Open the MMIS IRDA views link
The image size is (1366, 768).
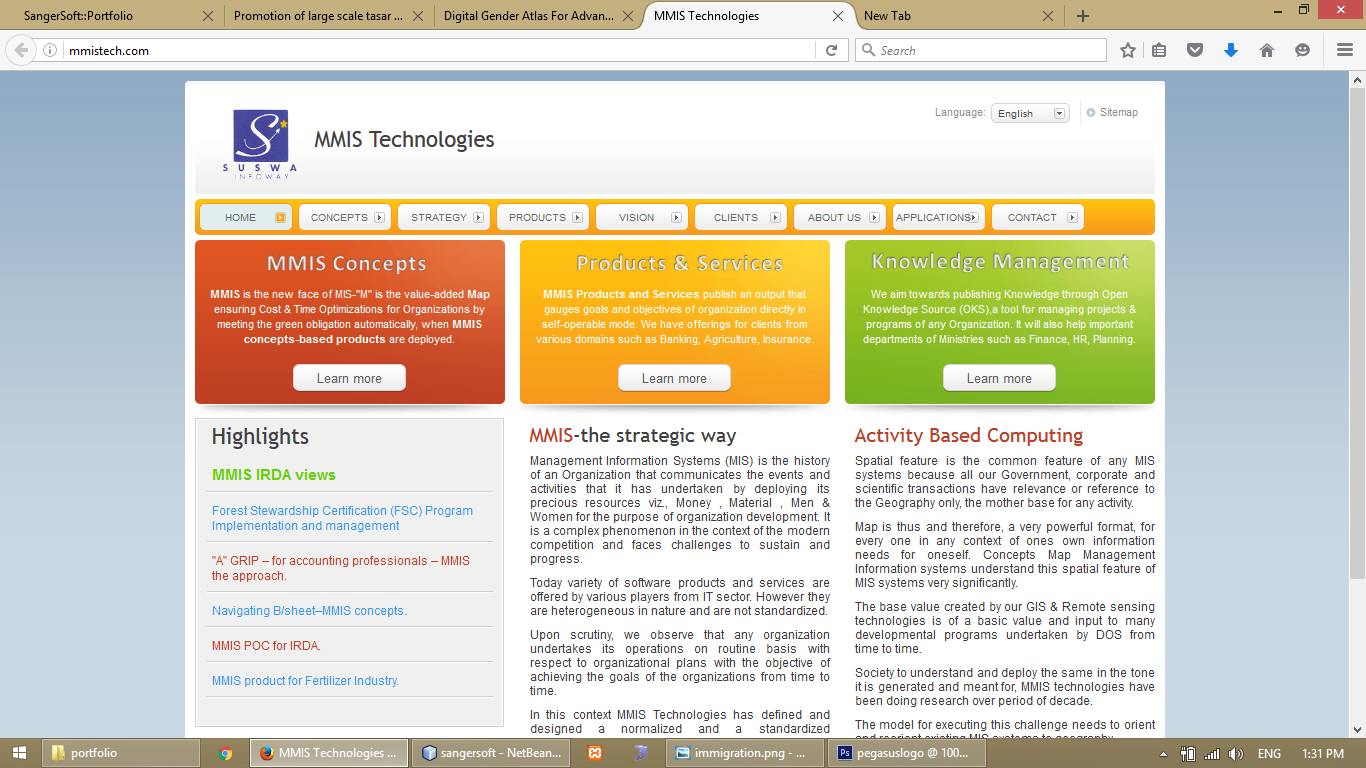[x=274, y=475]
